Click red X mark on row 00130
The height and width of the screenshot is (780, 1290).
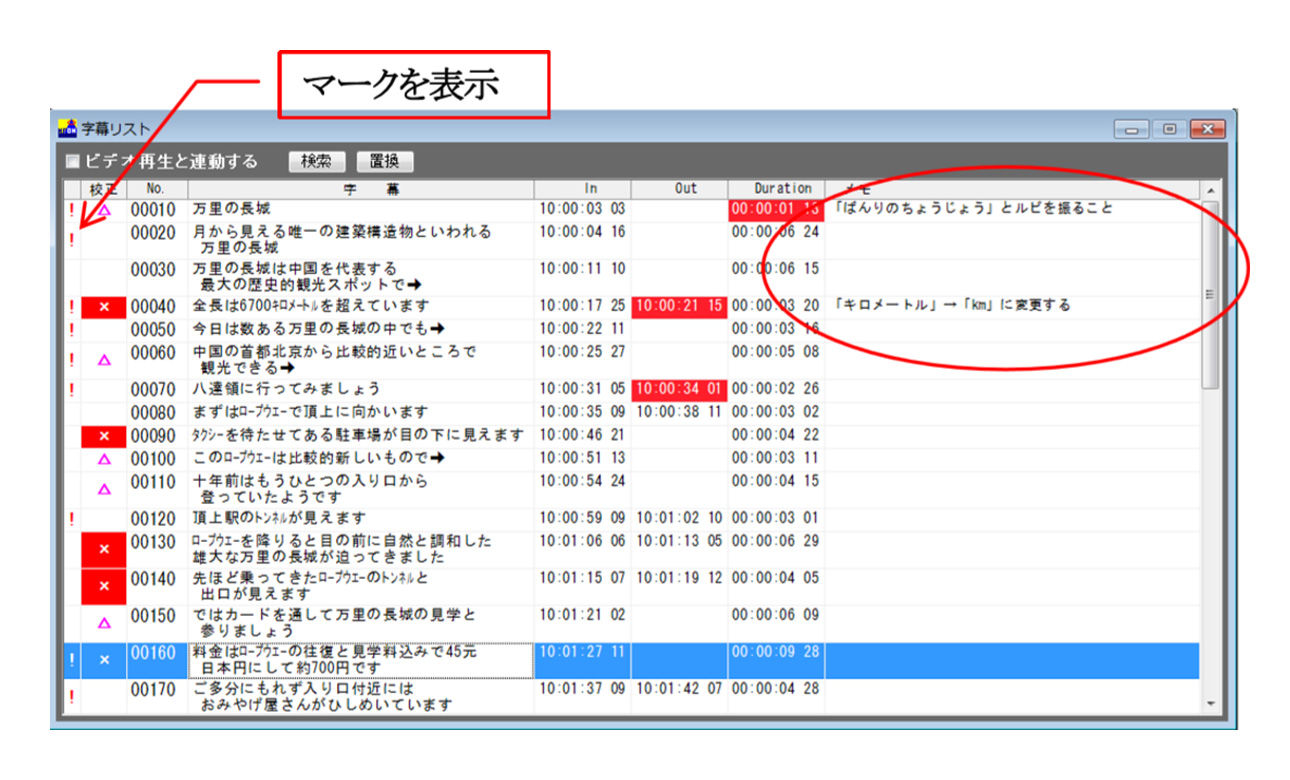104,549
